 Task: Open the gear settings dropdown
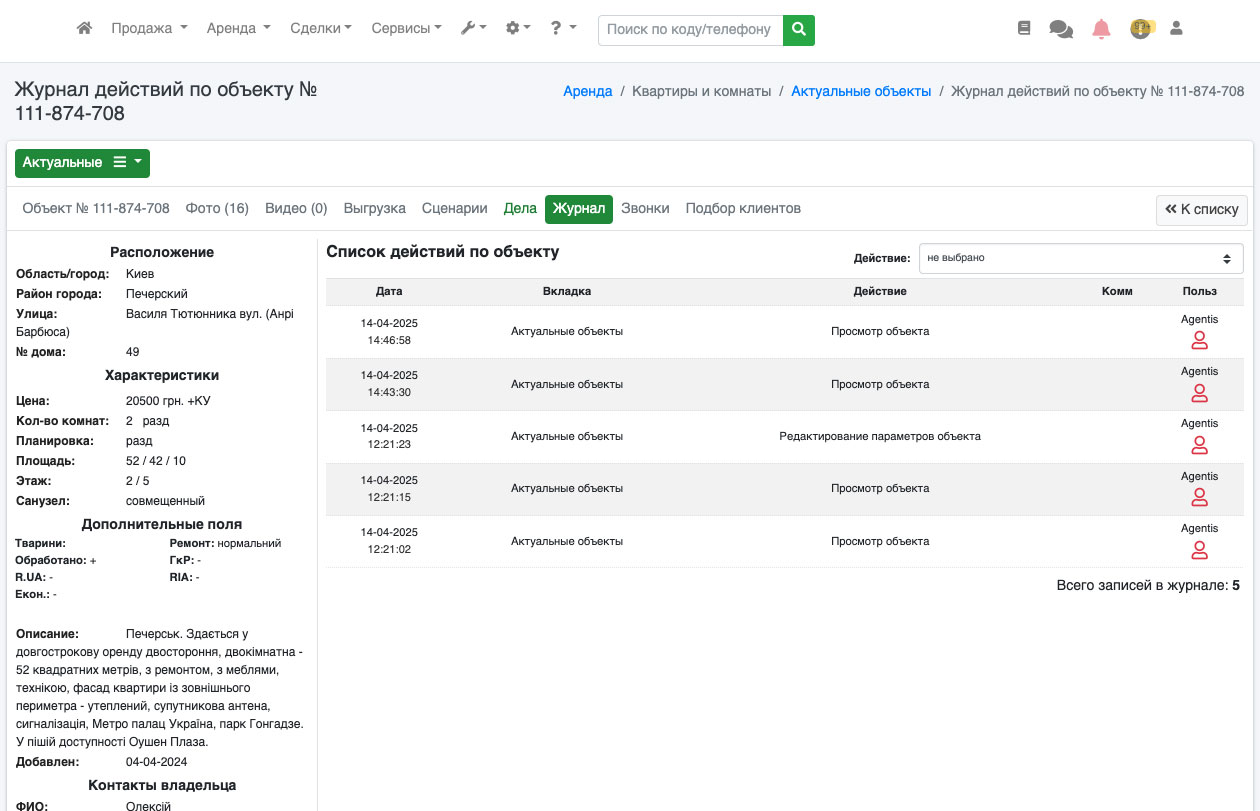(518, 29)
